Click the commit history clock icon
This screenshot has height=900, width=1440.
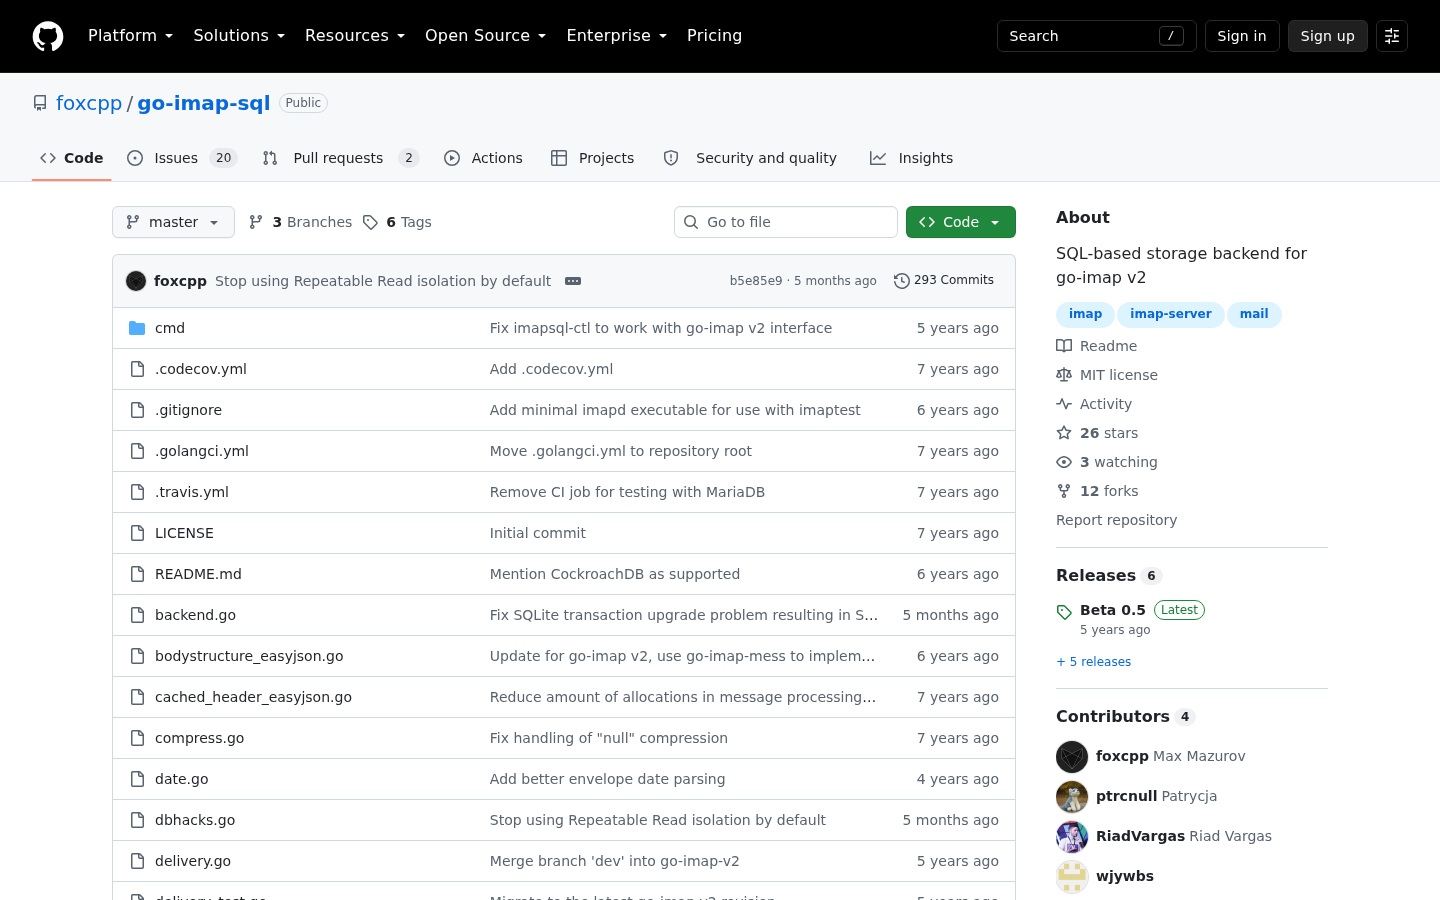click(x=901, y=281)
